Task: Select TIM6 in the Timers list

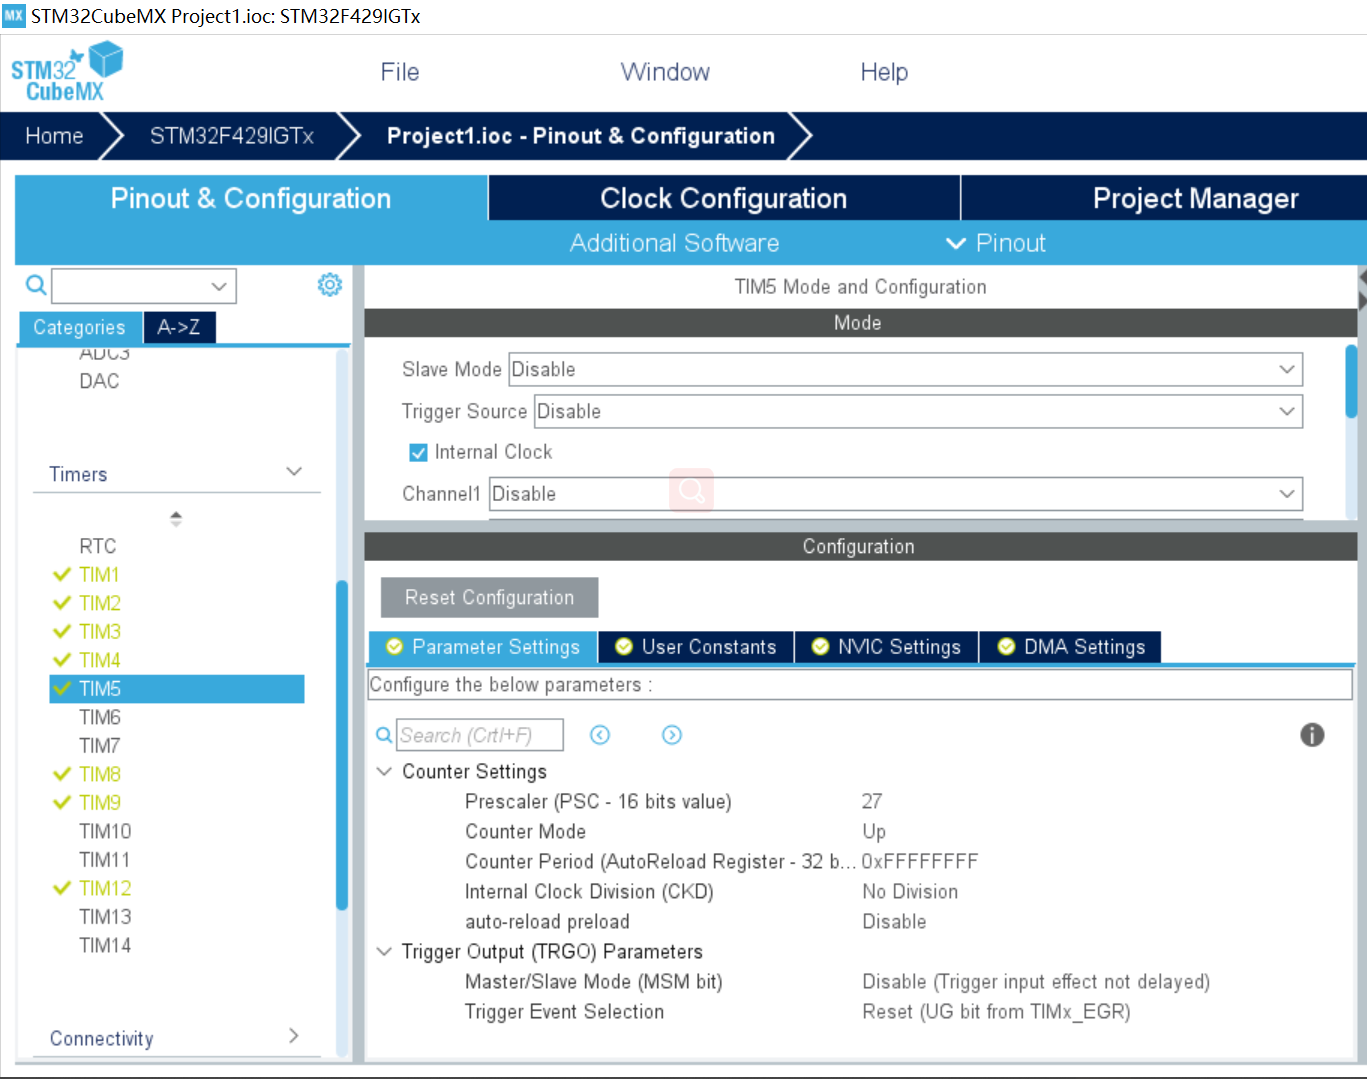Action: tap(100, 717)
